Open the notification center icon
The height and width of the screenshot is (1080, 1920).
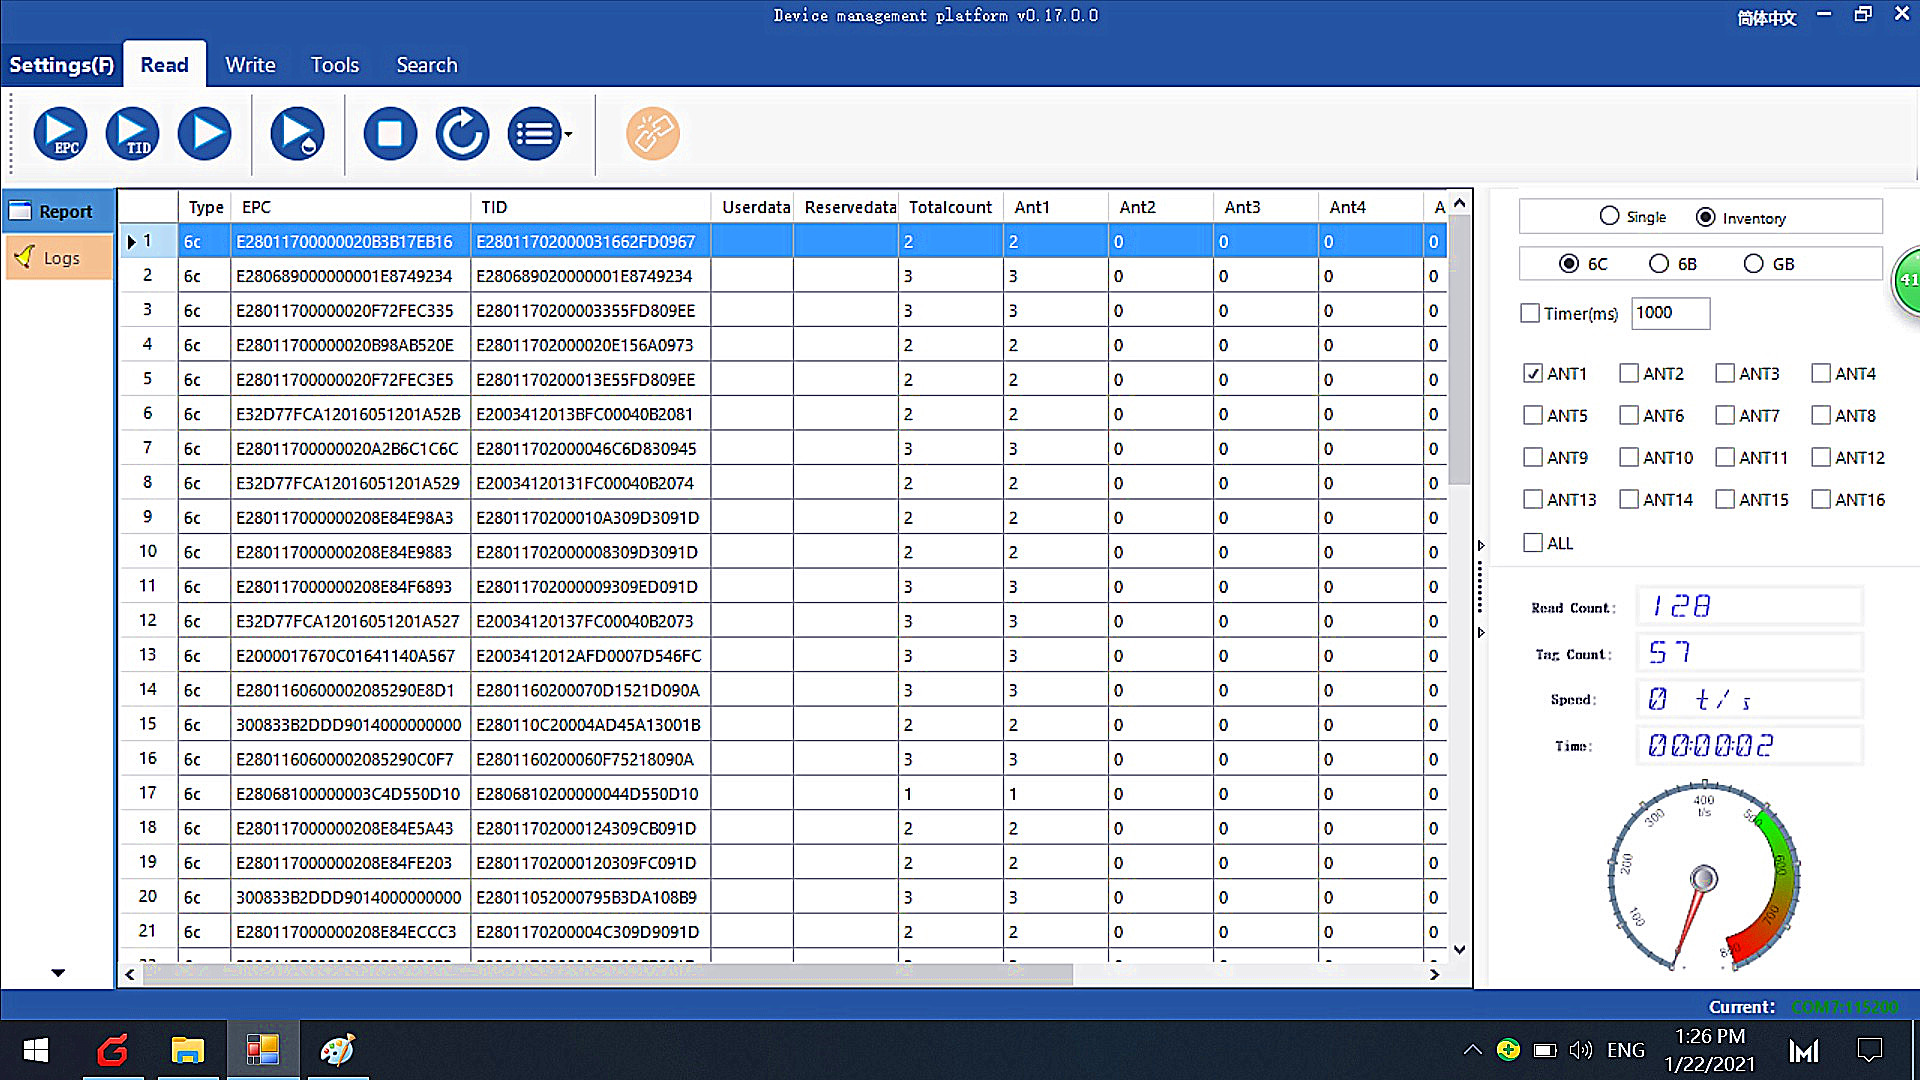click(x=1869, y=1050)
